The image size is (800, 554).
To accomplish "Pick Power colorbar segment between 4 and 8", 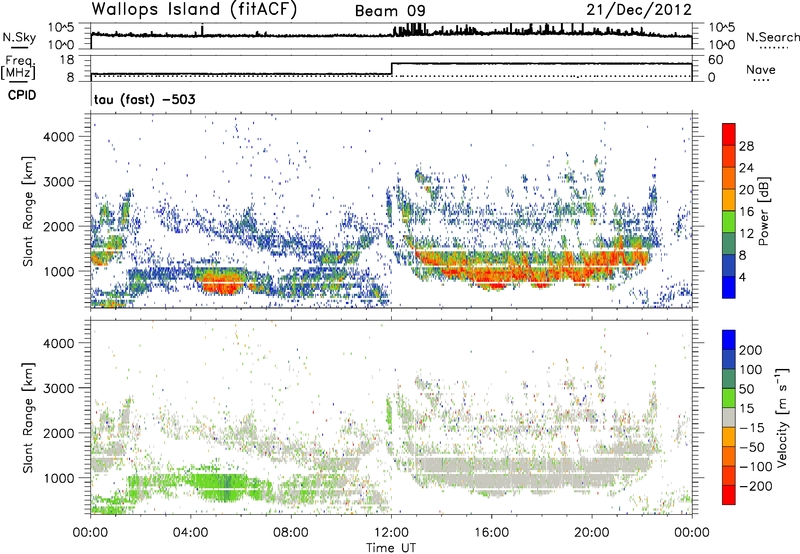I will tap(729, 266).
